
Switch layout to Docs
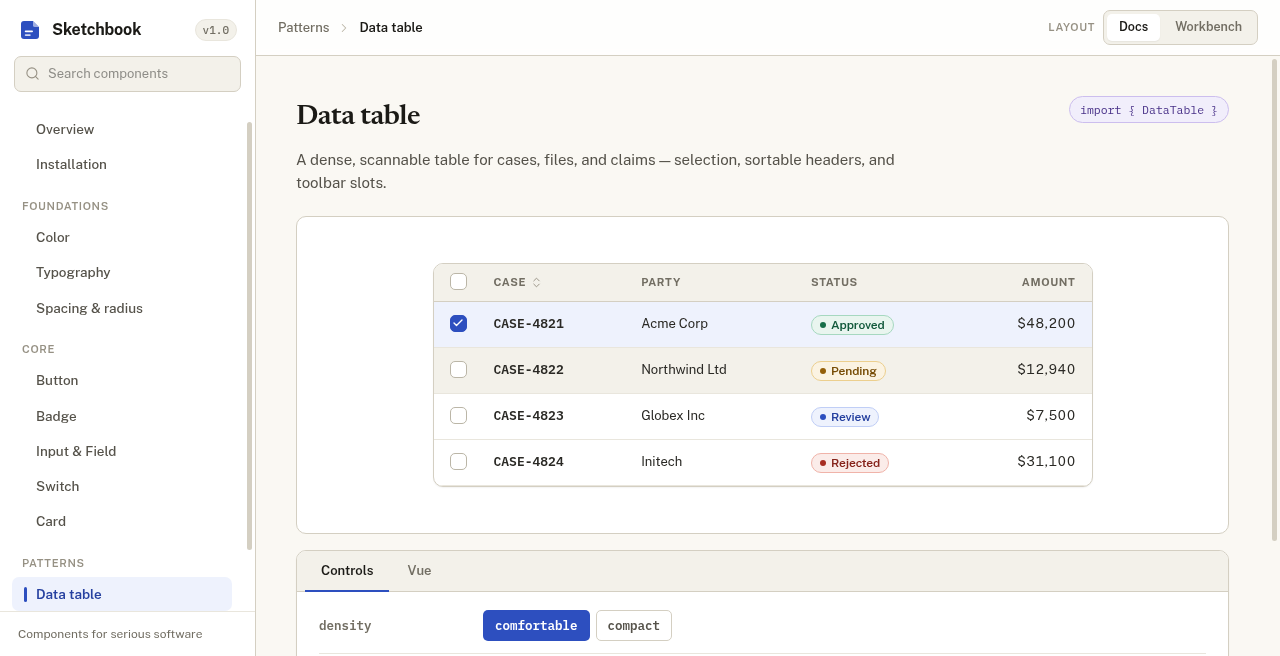point(1133,27)
